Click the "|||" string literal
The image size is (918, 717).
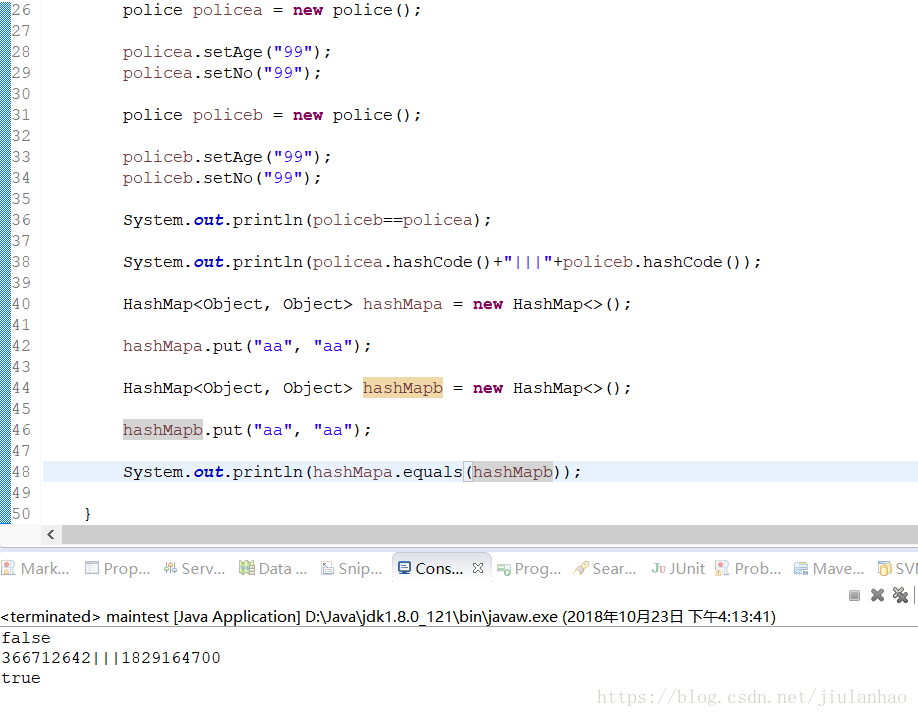(x=528, y=262)
